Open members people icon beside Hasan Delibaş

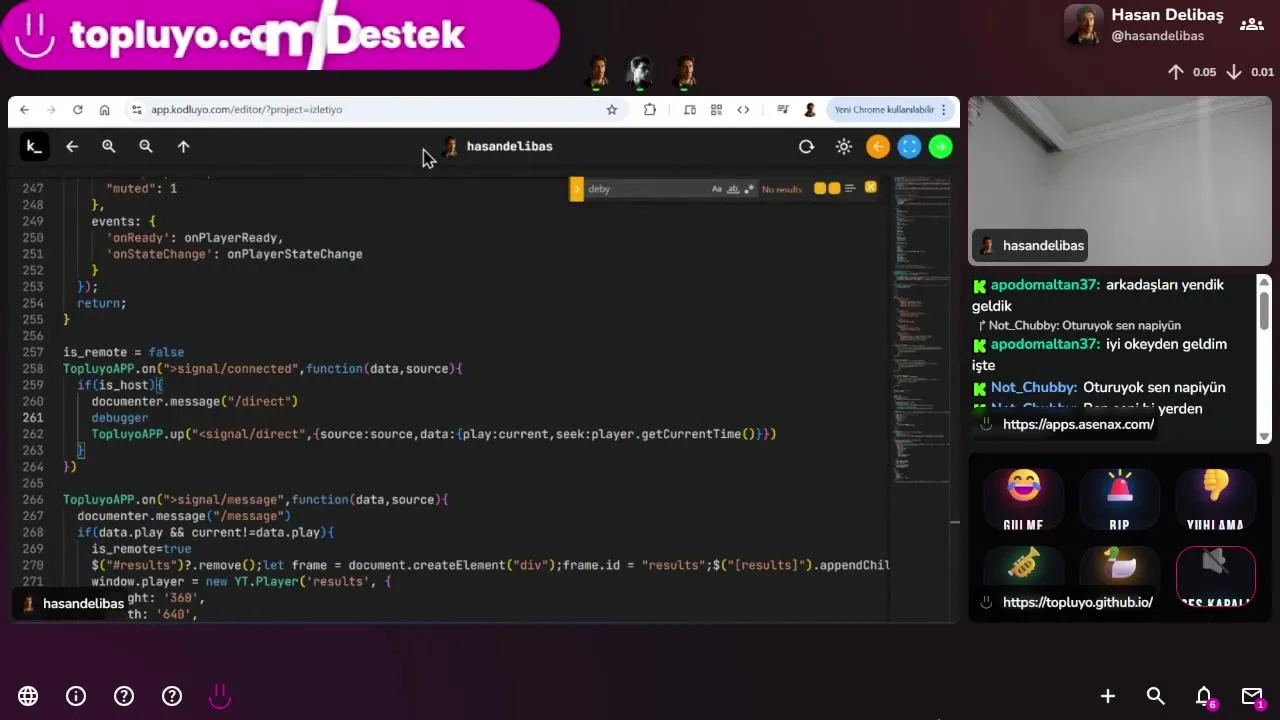(x=1252, y=25)
